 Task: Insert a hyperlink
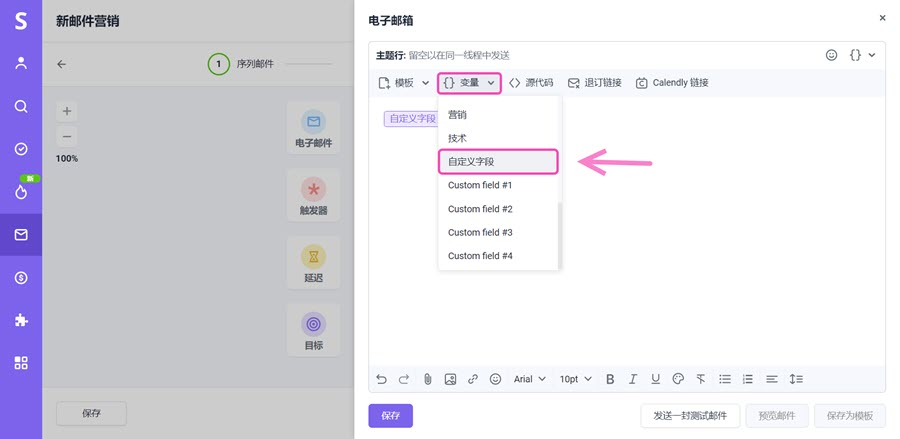pyautogui.click(x=473, y=379)
